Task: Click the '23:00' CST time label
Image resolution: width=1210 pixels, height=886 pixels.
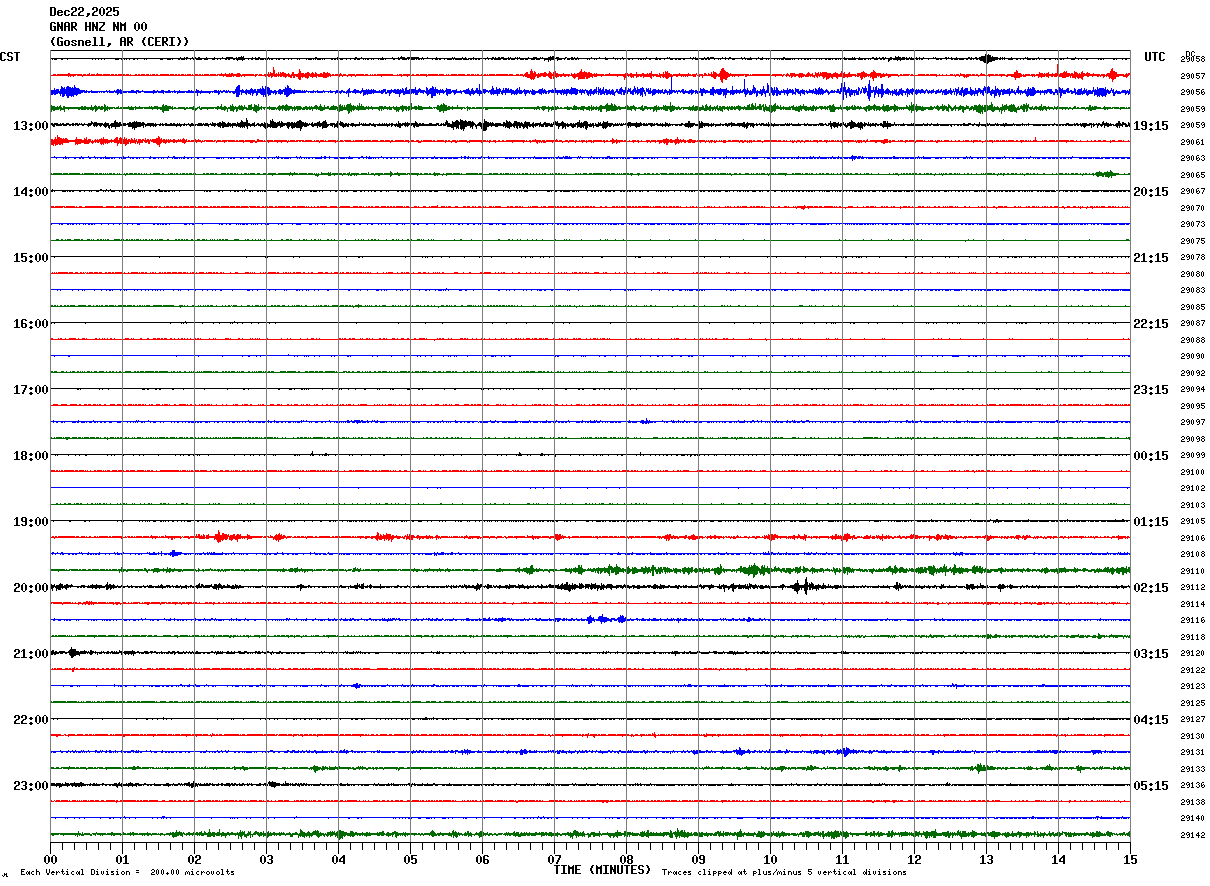Action: (30, 786)
